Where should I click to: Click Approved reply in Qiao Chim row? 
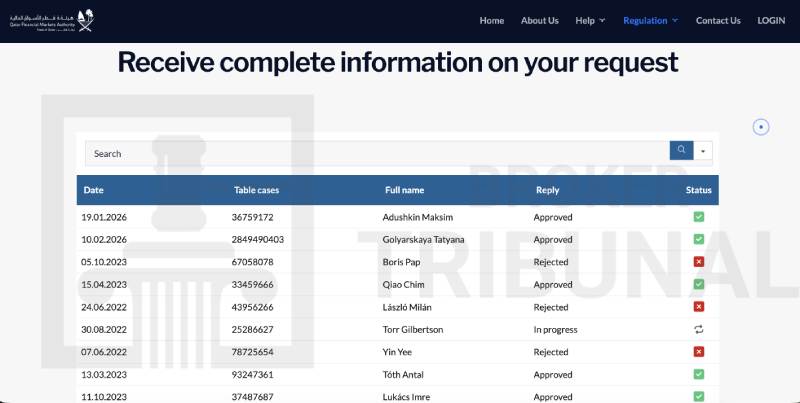[553, 285]
